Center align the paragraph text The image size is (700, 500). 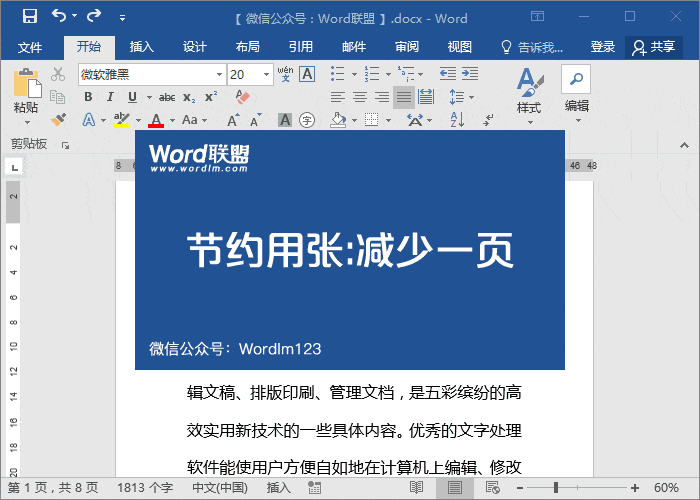360,97
